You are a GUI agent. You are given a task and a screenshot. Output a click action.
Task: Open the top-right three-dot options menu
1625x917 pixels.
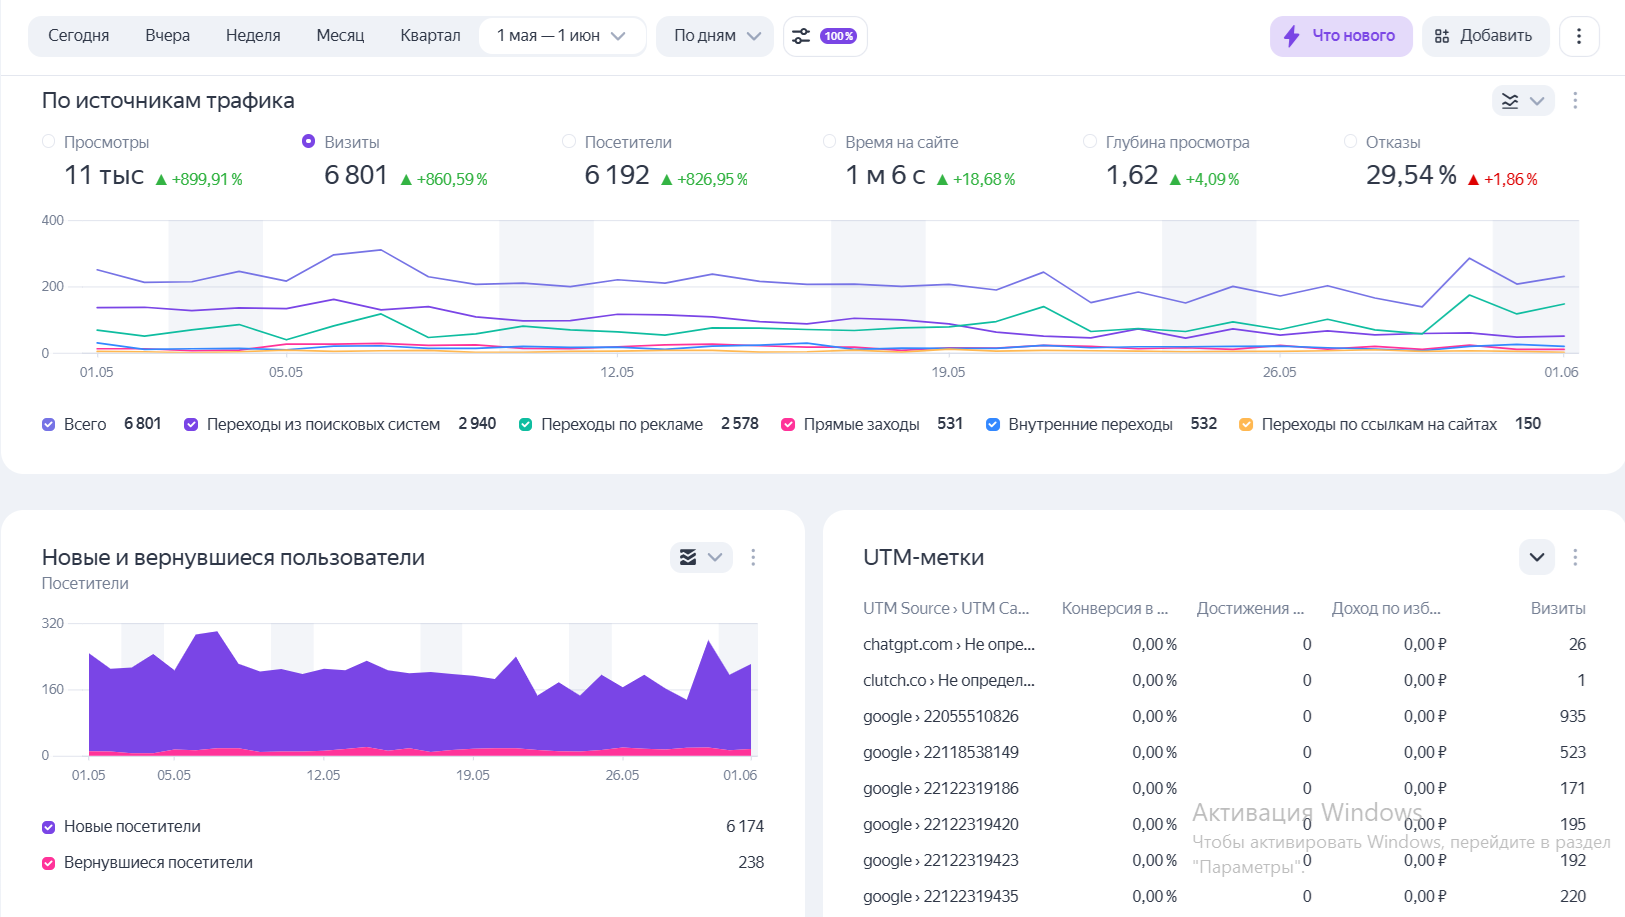tap(1579, 36)
